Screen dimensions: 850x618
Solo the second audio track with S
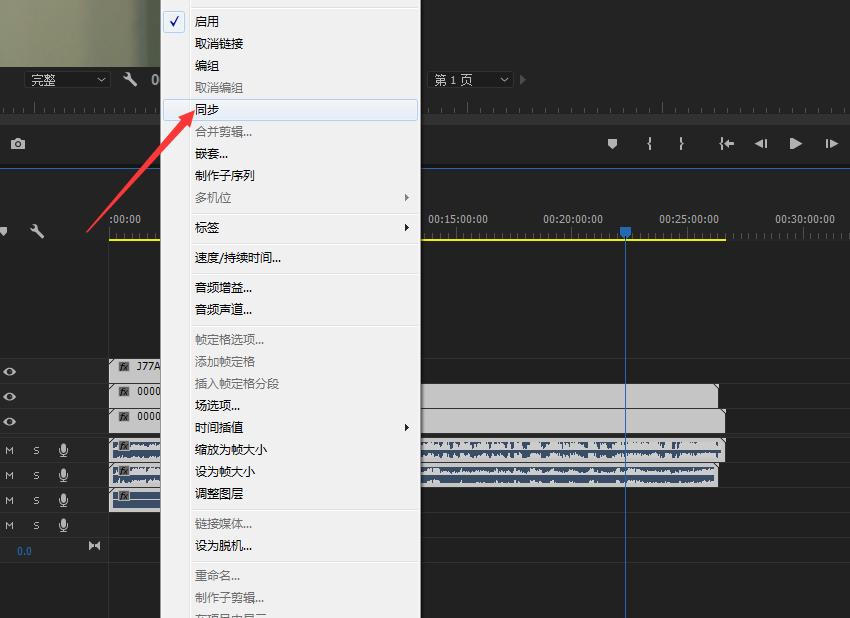37,475
